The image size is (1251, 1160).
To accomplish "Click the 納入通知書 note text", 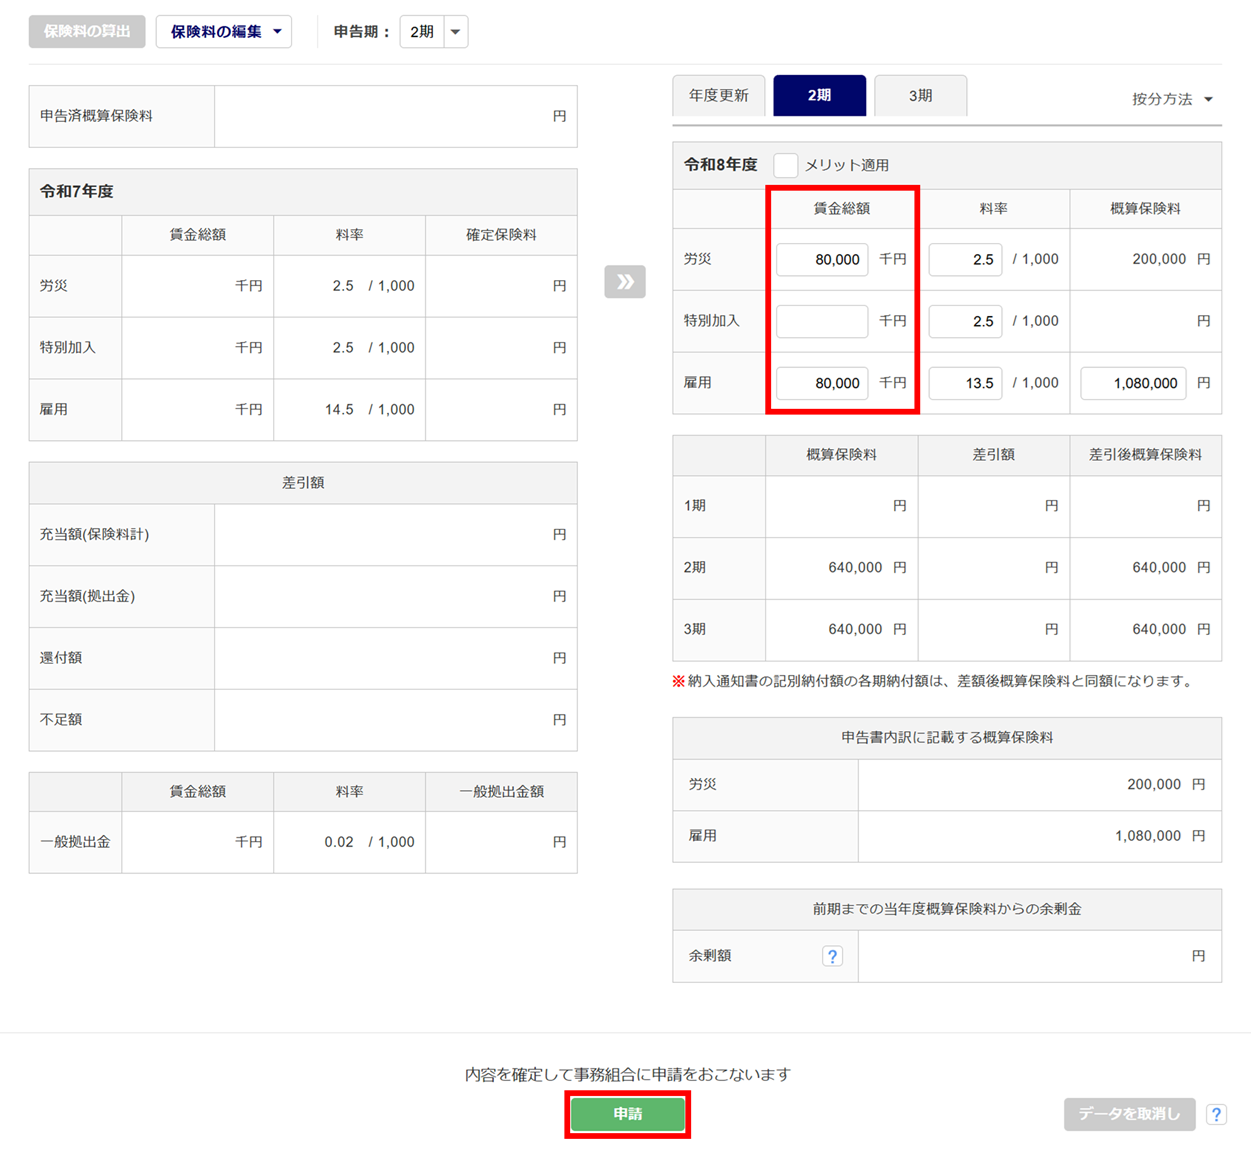I will 932,681.
